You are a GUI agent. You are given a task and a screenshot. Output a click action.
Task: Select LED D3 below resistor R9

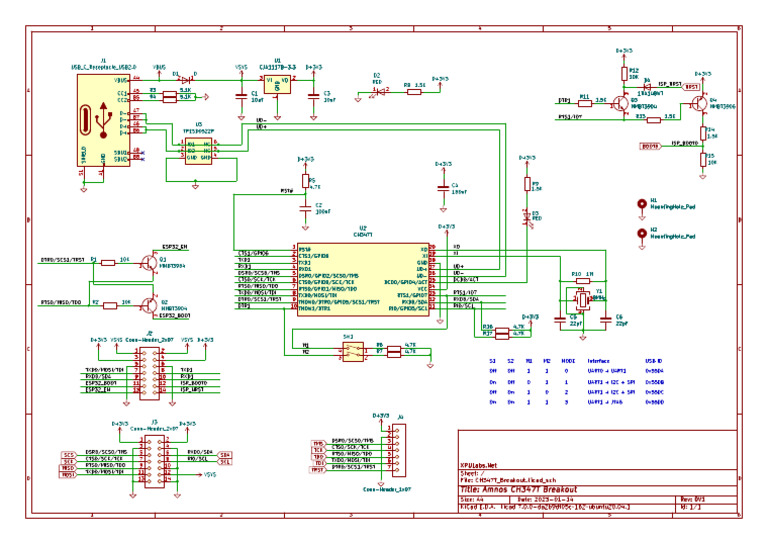tap(527, 218)
